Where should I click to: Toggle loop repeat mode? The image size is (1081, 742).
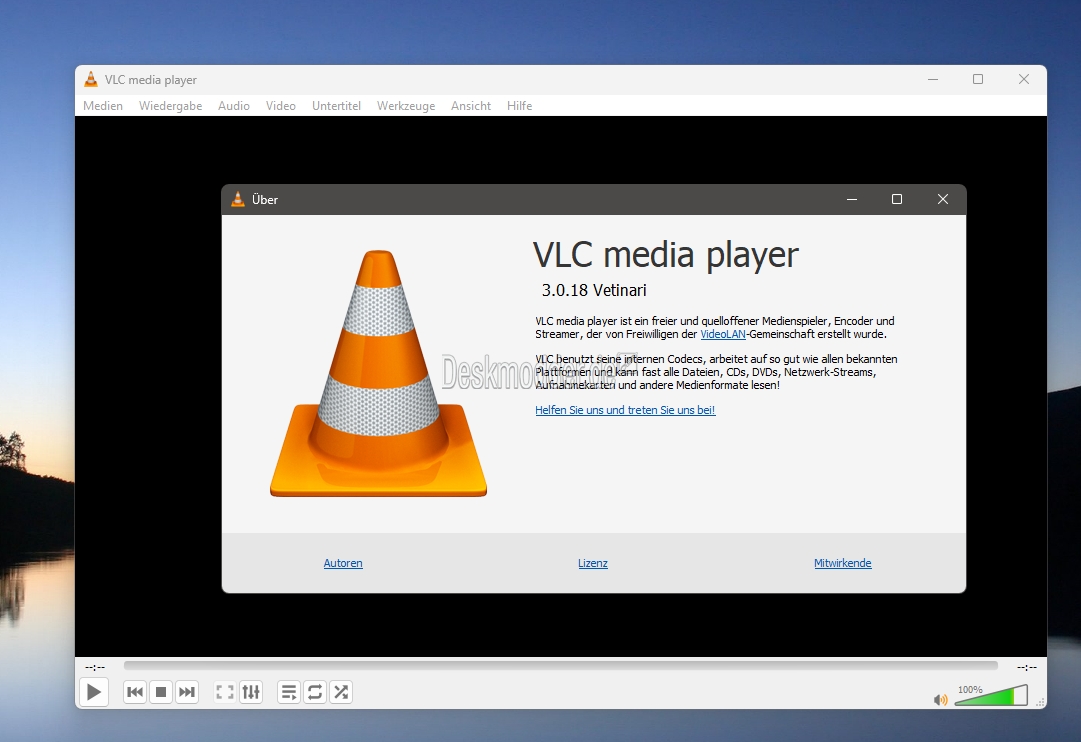click(315, 692)
